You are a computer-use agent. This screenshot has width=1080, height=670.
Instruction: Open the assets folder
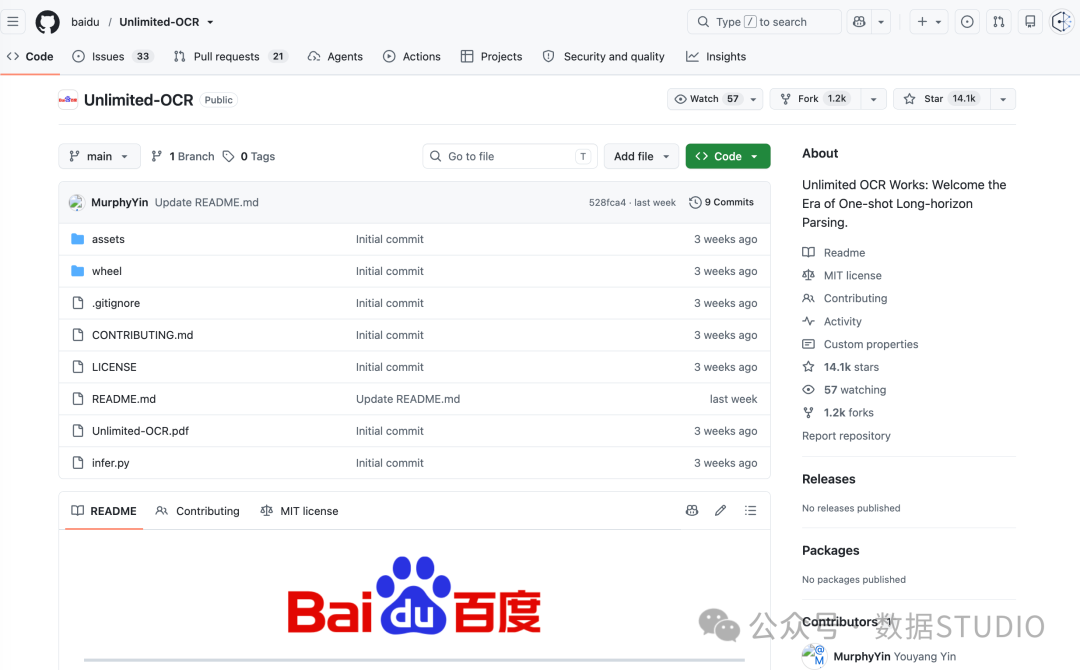click(108, 239)
